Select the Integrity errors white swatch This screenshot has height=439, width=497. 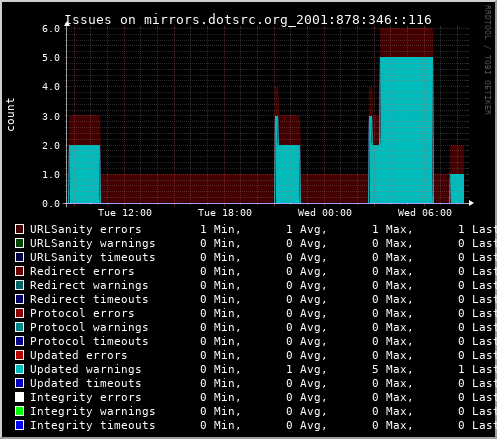tap(19, 397)
